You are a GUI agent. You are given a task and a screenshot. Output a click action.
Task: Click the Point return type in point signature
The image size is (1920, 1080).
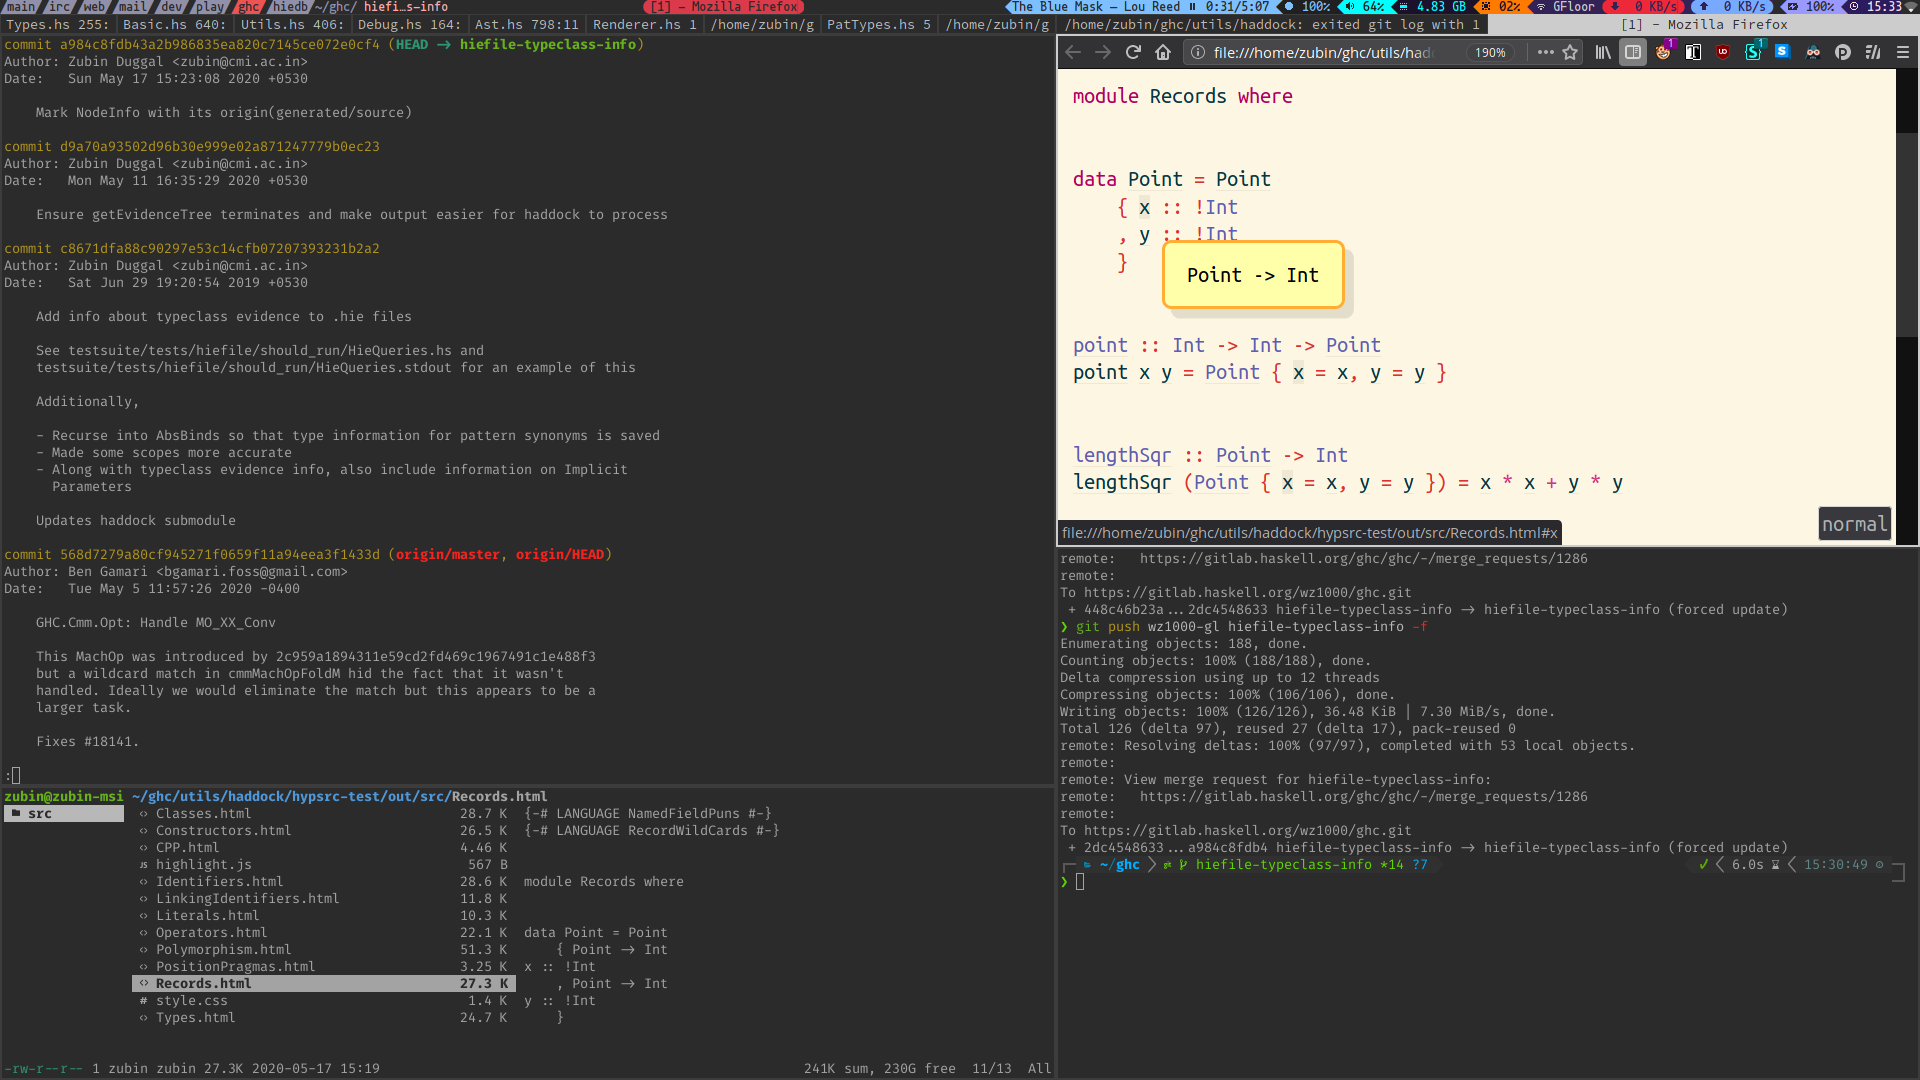click(1353, 345)
